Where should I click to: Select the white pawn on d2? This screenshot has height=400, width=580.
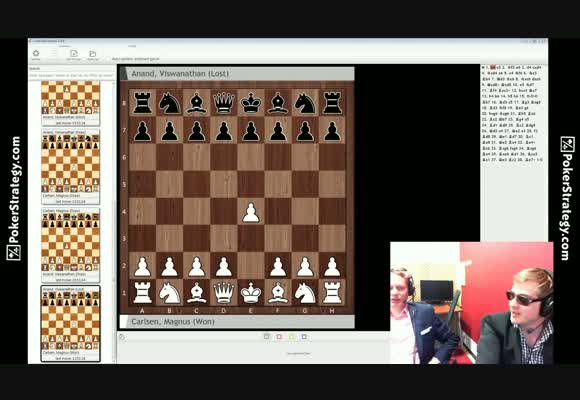click(224, 266)
